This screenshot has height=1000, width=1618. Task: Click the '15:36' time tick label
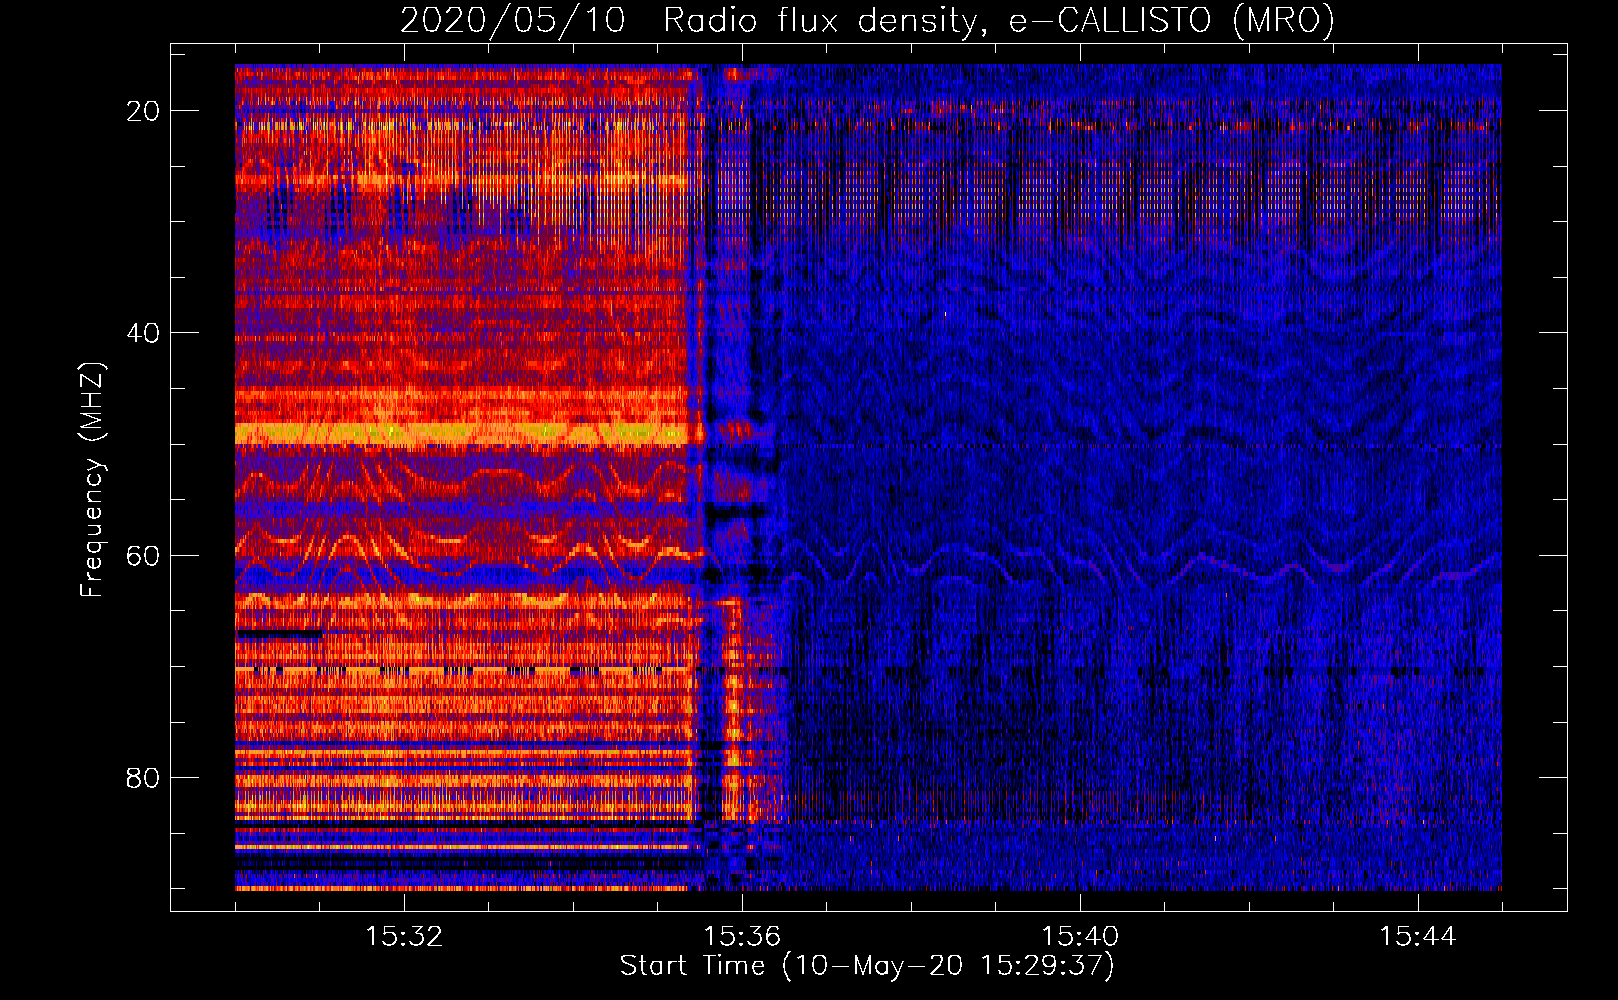[x=742, y=937]
